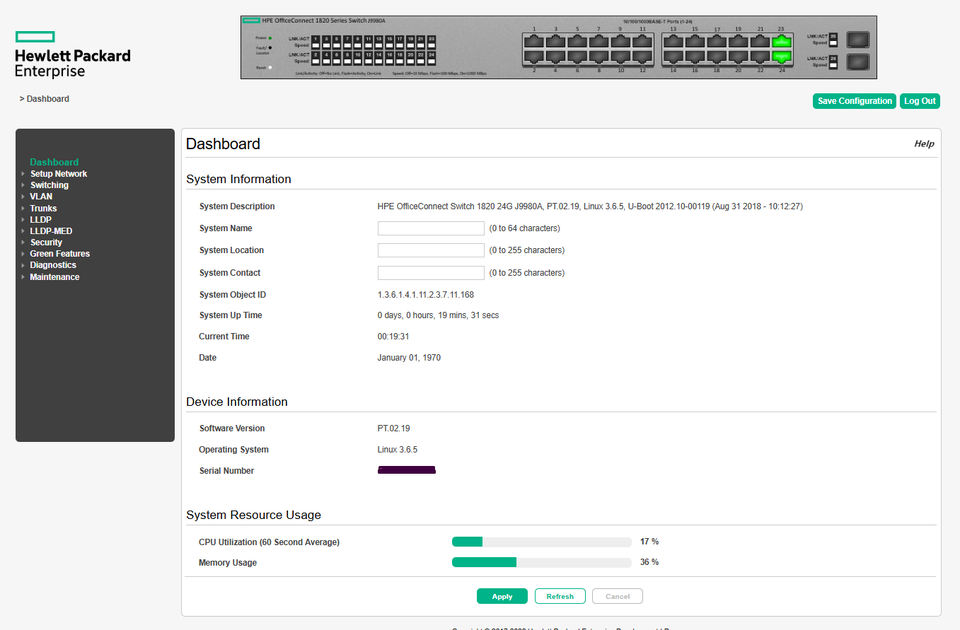
Task: Click the Dashboard breadcrumb
Action: click(48, 99)
